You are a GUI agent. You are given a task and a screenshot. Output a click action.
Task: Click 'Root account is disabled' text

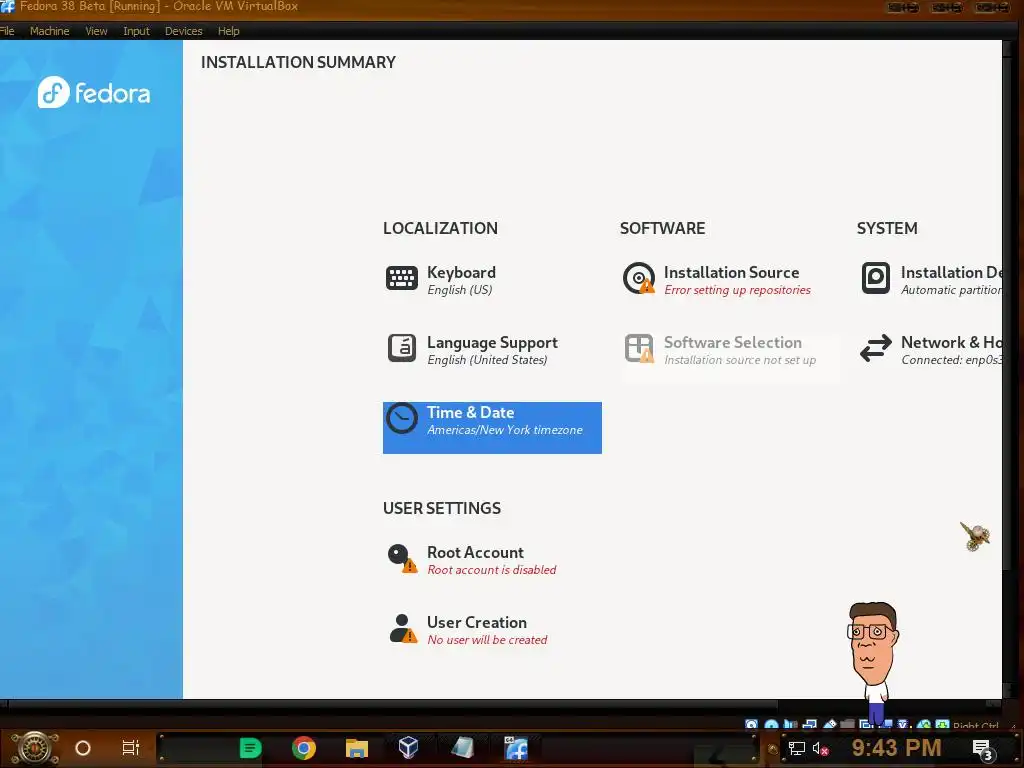coord(492,569)
